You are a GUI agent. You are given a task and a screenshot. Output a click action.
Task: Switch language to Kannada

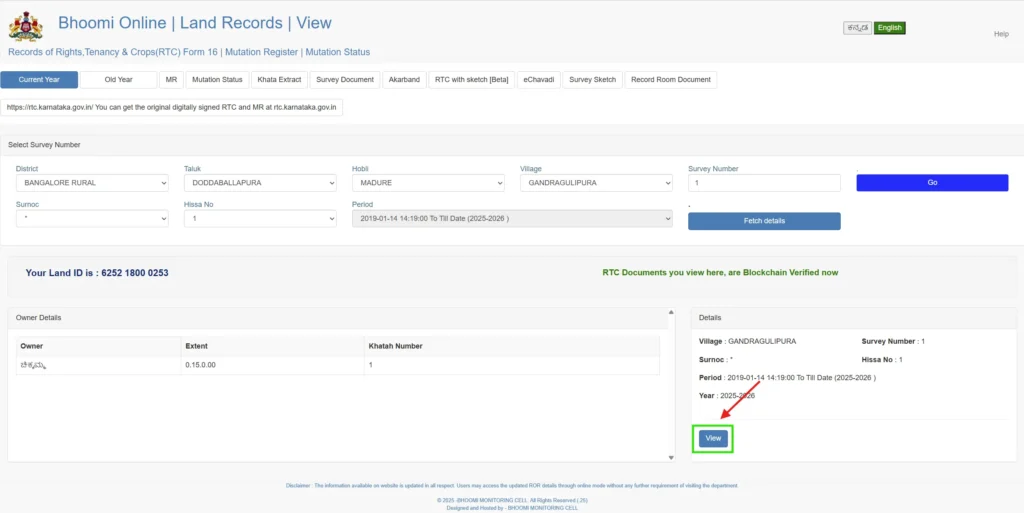point(857,28)
